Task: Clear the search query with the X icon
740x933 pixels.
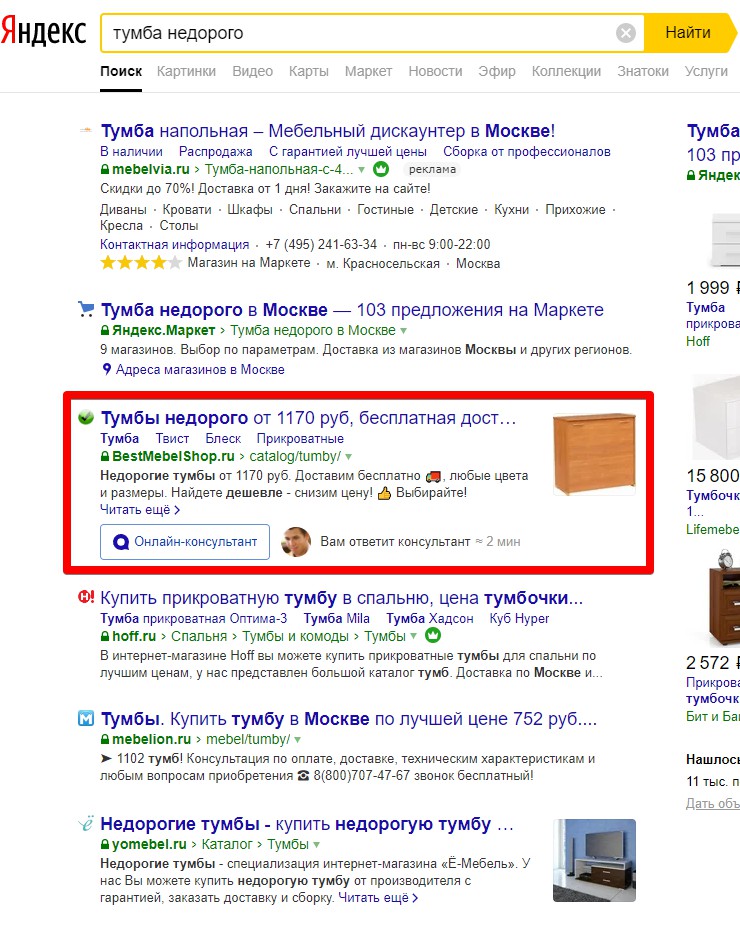Action: click(625, 33)
